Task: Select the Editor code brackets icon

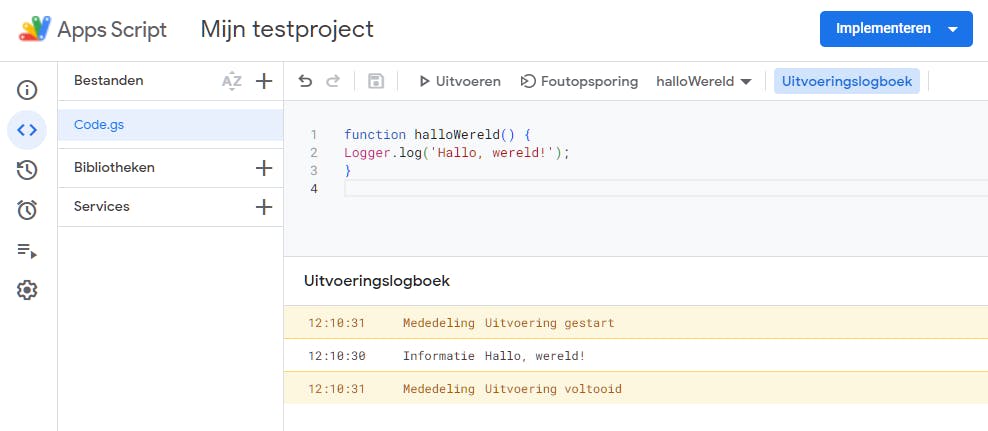Action: point(27,130)
